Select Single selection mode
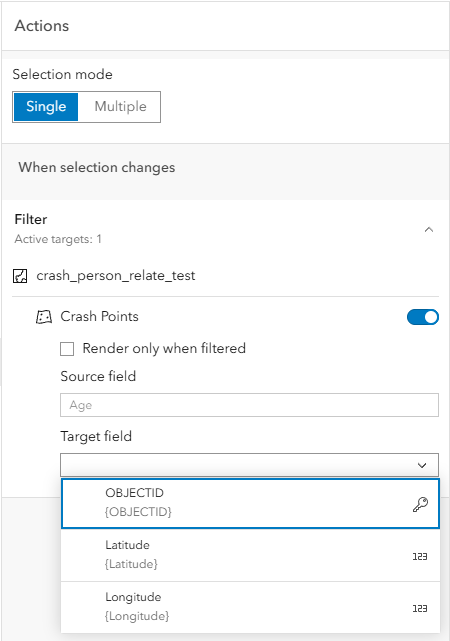Screen dimensions: 450x641 point(46,107)
